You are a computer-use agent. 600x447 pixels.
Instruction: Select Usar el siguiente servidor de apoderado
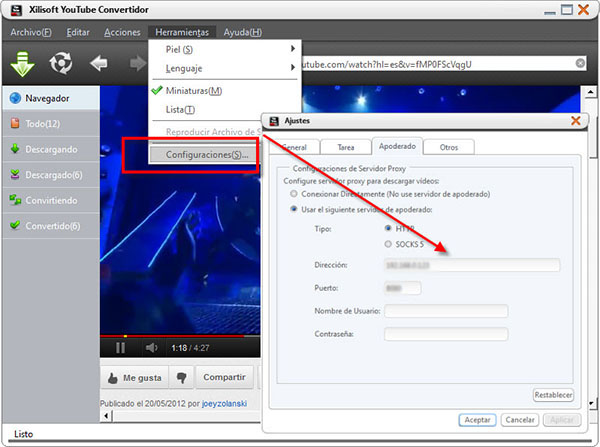click(293, 209)
